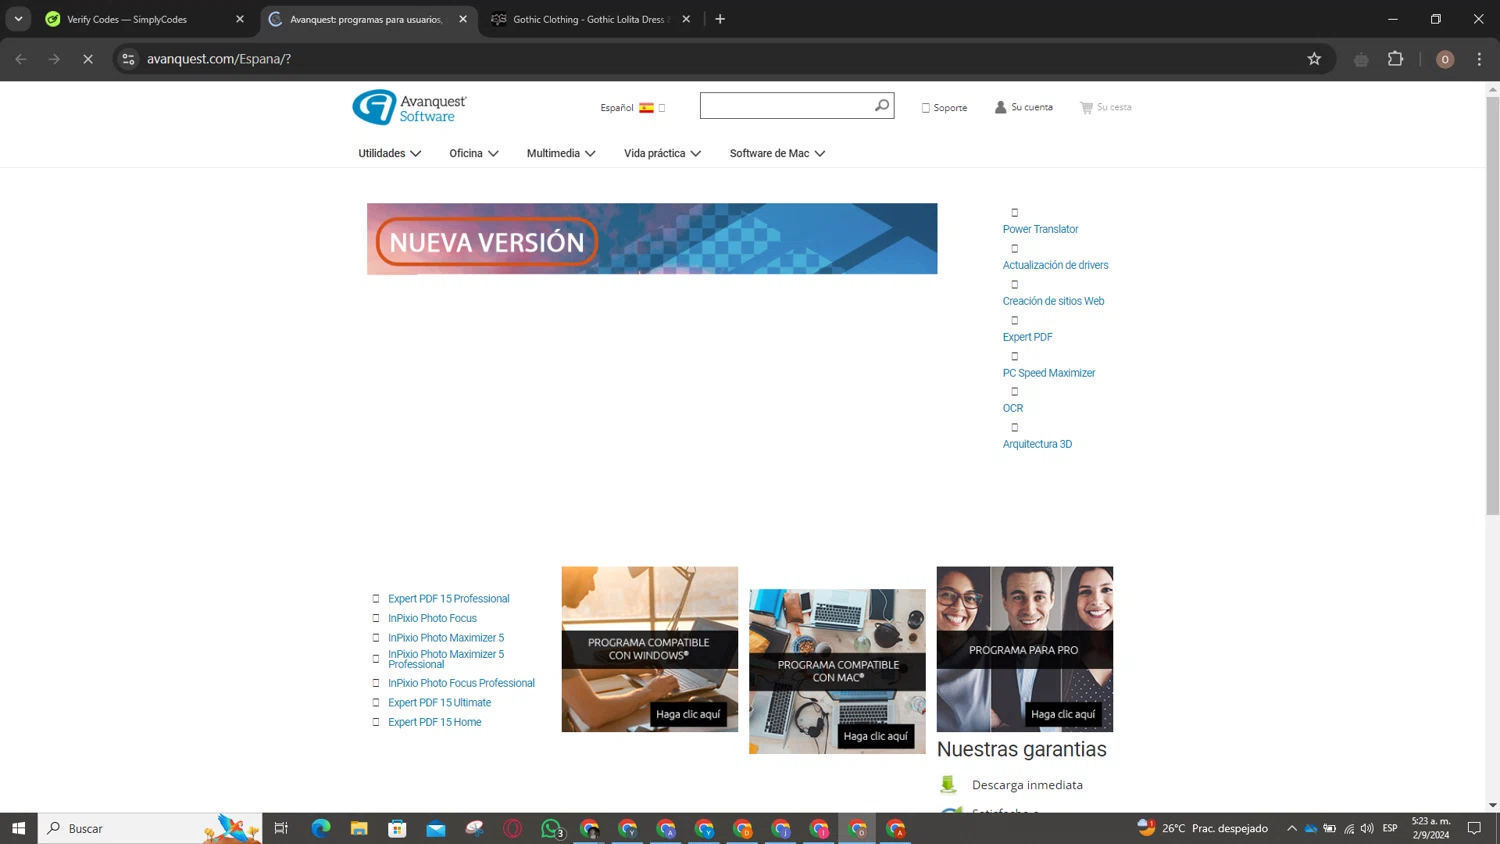Open the OCR link
Screen dimensions: 1500x844
point(1013,408)
